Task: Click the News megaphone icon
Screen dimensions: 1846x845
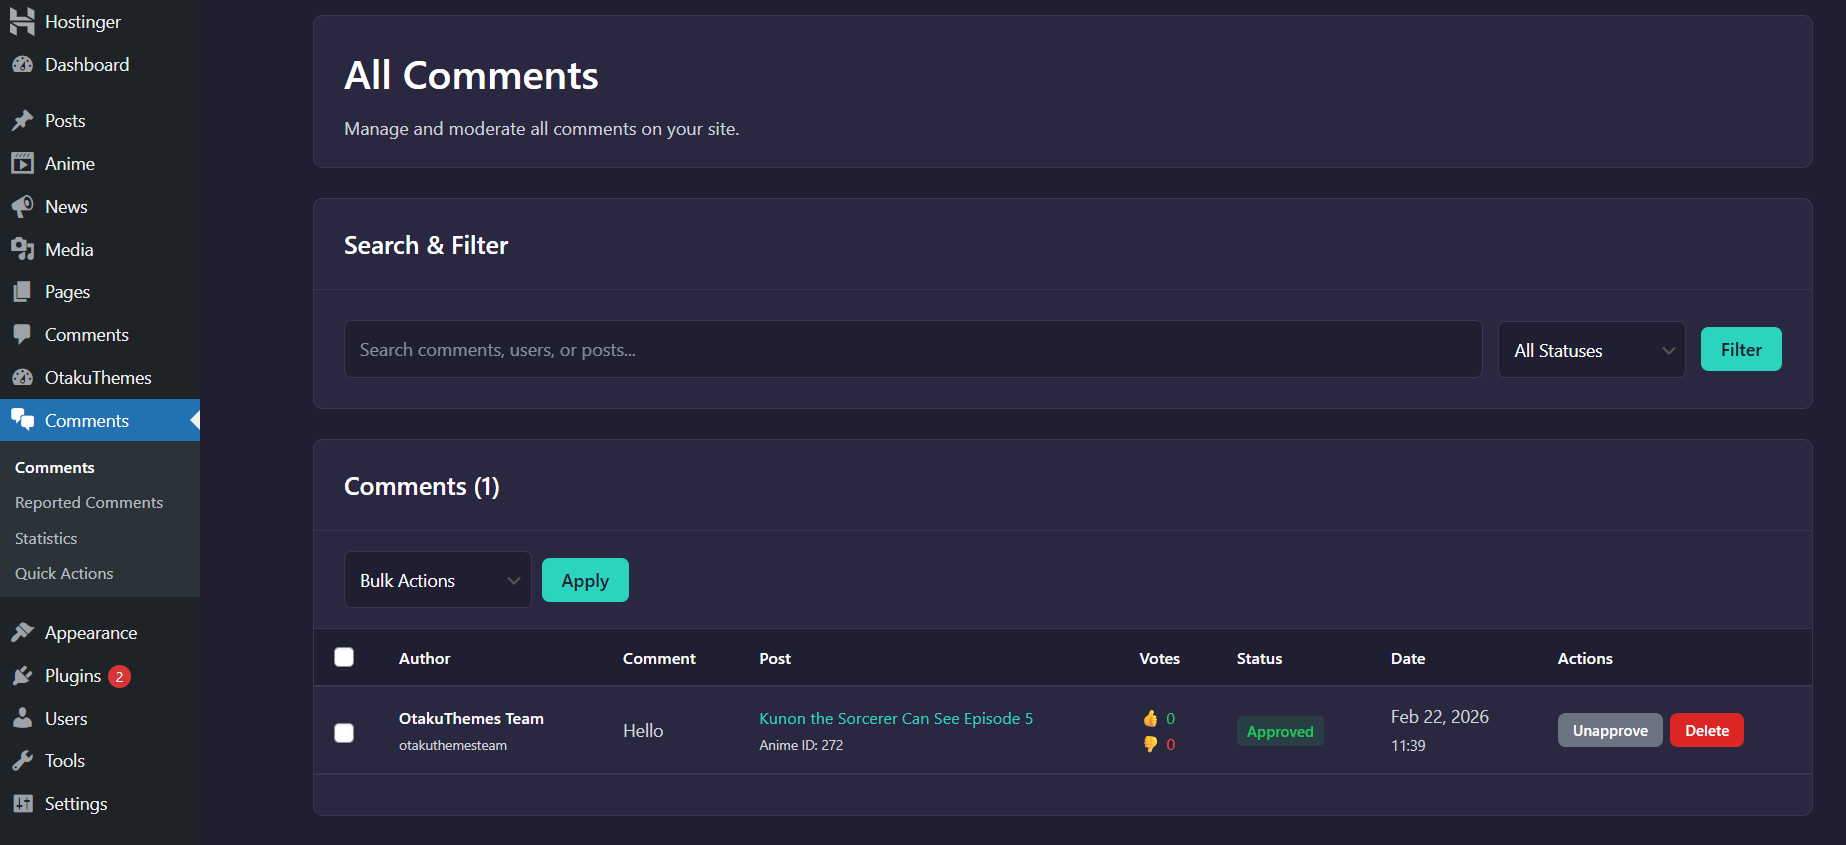Action: pos(23,207)
